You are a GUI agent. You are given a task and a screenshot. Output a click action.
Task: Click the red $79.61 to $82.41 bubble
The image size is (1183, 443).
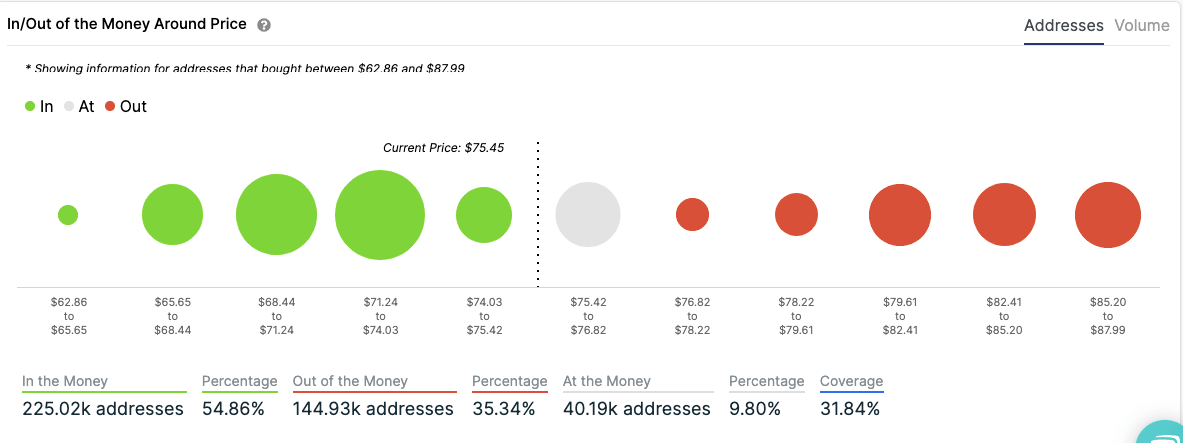(x=900, y=215)
